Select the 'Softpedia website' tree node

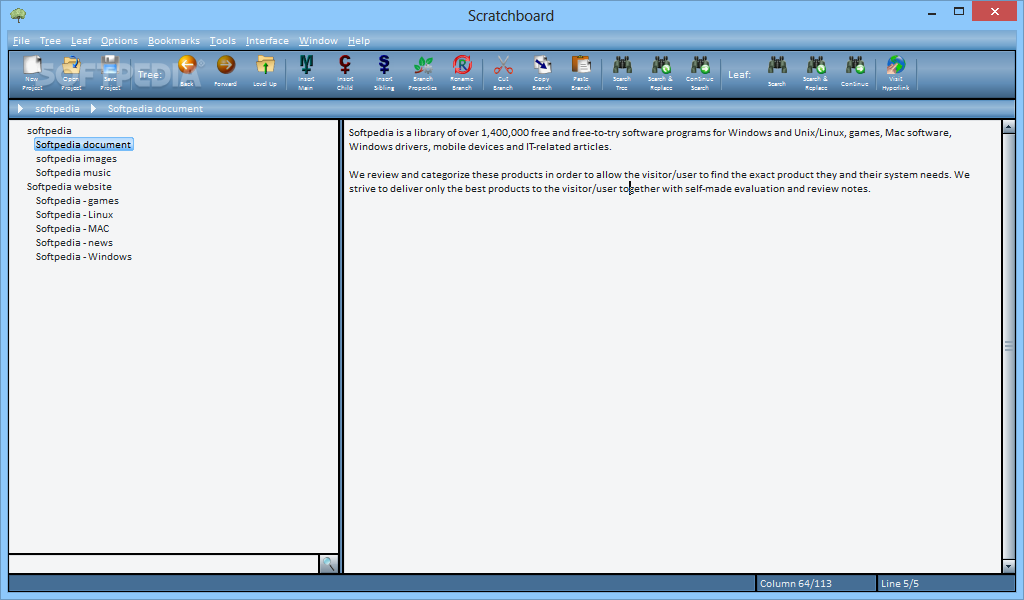(x=69, y=187)
